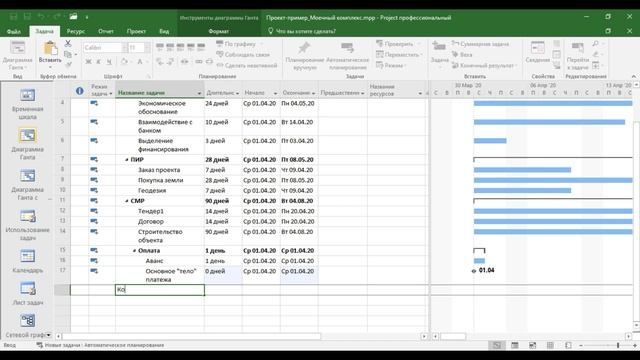The width and height of the screenshot is (640, 360).
Task: Collapse the ribbon with the chevron
Action: tap(633, 76)
